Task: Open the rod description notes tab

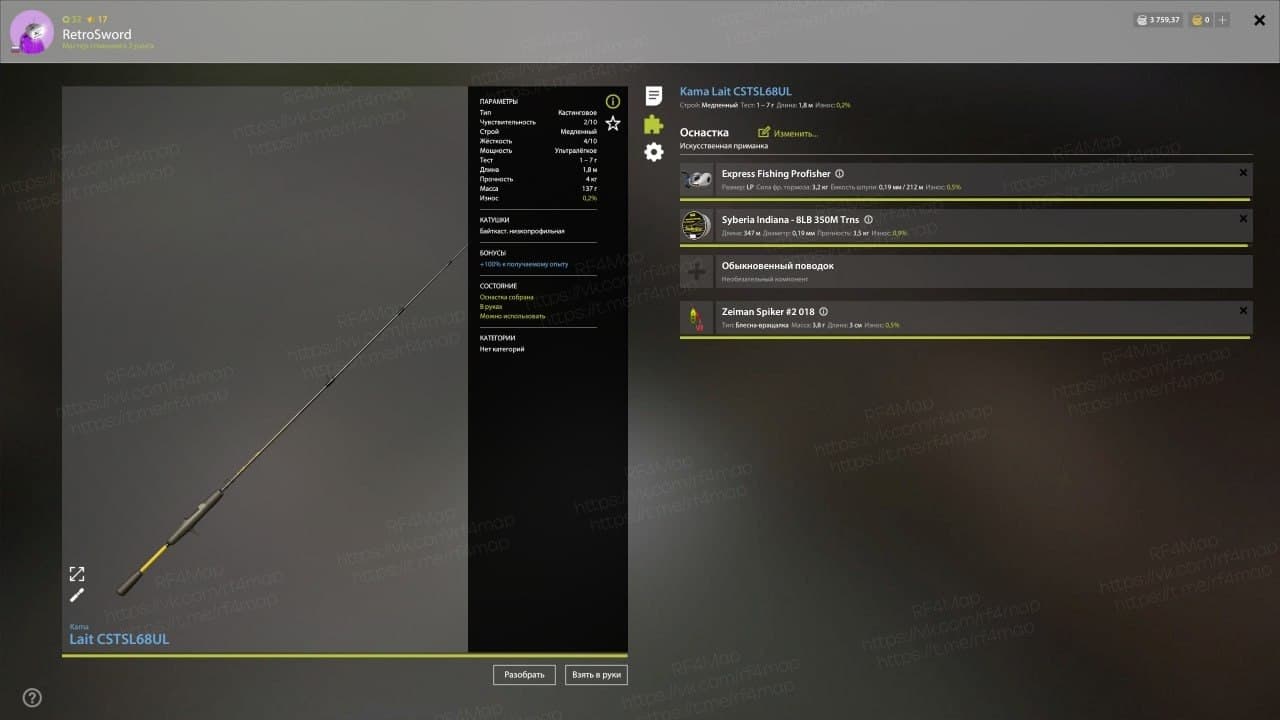Action: point(654,96)
